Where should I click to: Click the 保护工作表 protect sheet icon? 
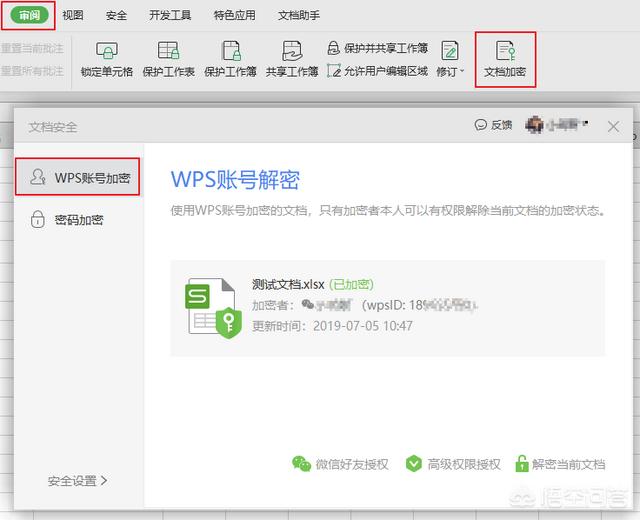pos(169,51)
